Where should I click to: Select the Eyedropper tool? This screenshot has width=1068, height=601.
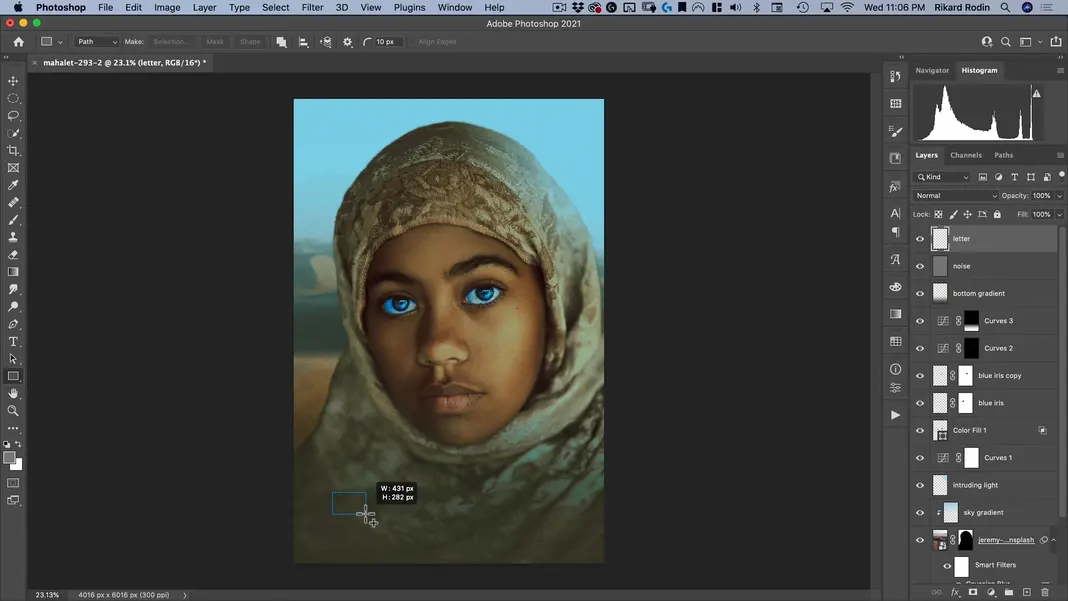pyautogui.click(x=13, y=185)
